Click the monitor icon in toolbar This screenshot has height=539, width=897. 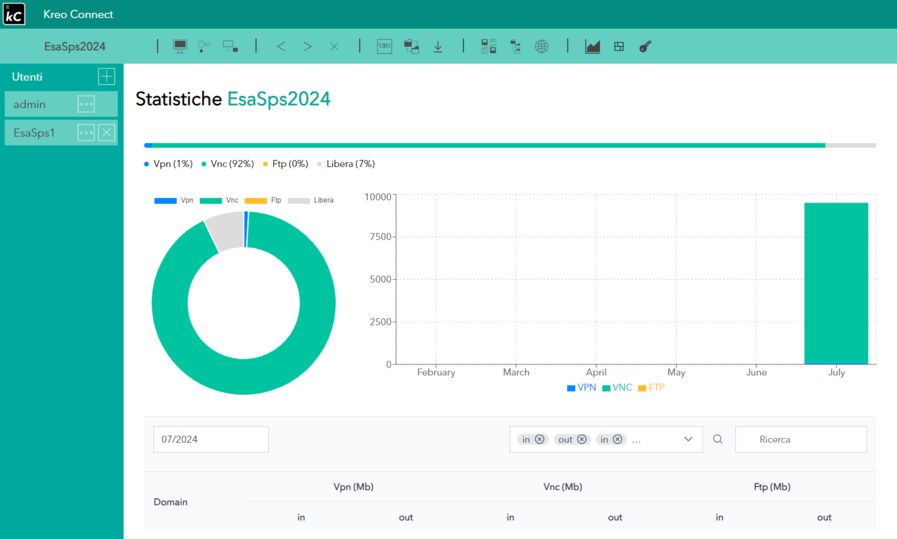(x=180, y=46)
